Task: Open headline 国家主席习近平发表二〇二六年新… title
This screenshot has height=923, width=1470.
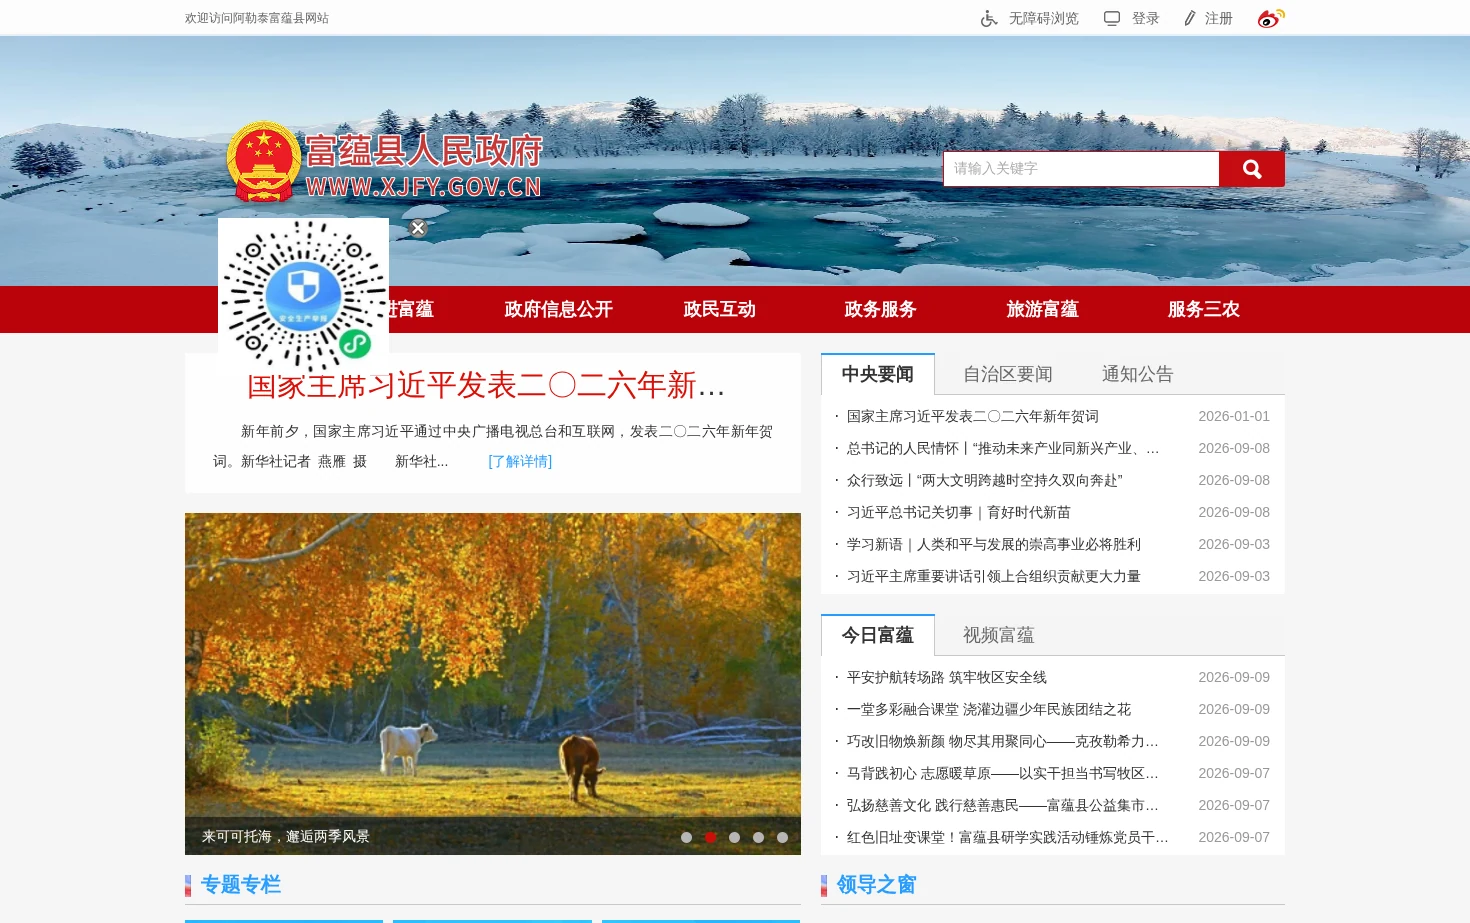Action: (486, 385)
